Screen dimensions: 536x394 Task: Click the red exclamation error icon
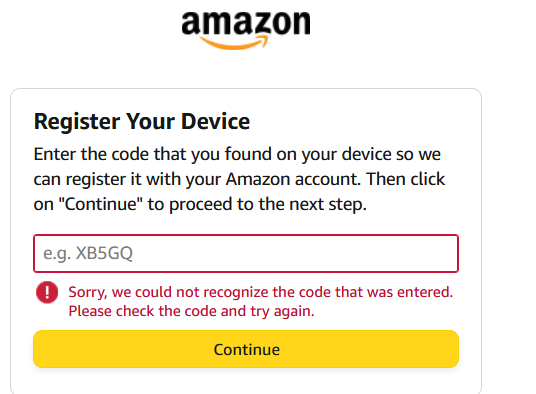coord(47,292)
